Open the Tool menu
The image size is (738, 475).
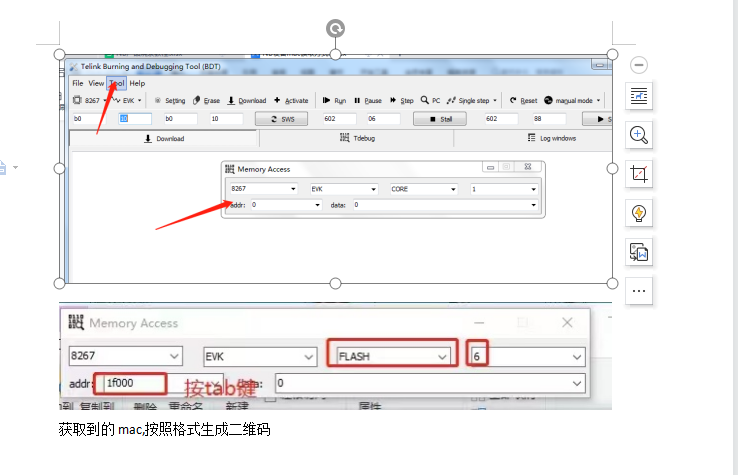coord(117,83)
